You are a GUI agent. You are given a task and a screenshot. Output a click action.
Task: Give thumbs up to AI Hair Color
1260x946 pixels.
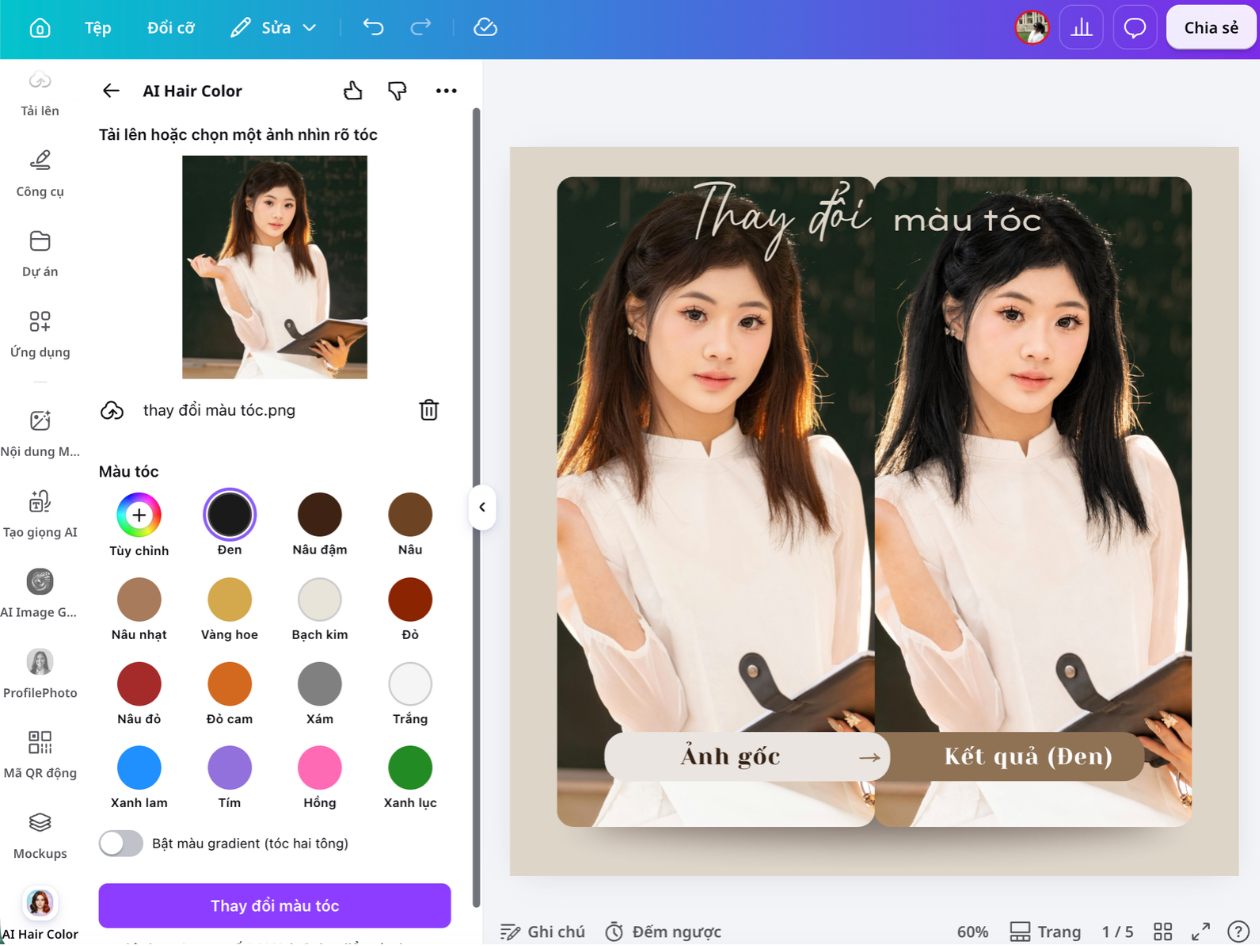point(352,91)
